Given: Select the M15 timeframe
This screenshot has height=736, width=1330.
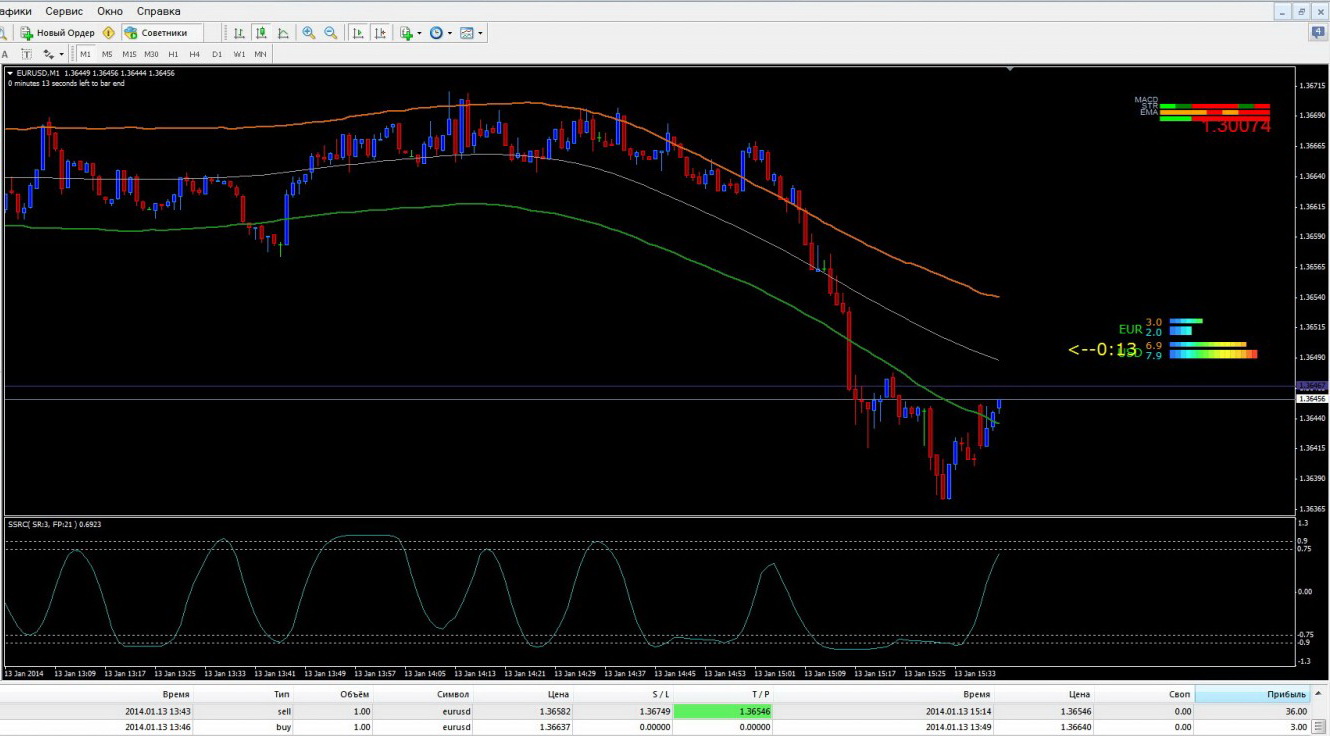Looking at the screenshot, I should [129, 54].
